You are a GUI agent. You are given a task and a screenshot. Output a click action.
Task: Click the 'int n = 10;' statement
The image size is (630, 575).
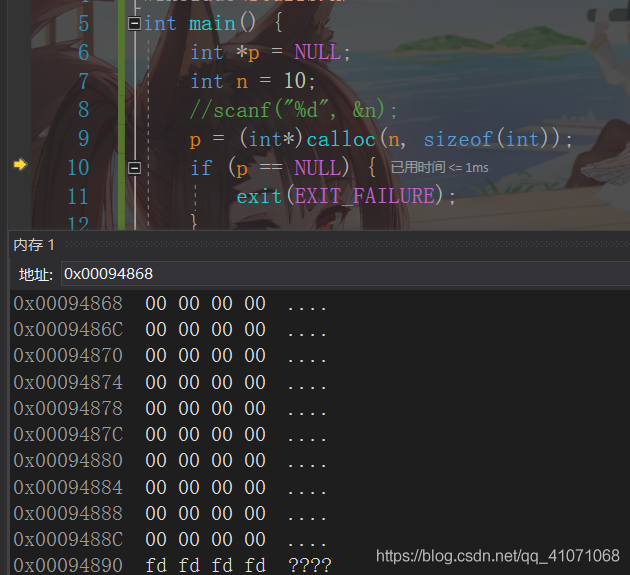[253, 81]
